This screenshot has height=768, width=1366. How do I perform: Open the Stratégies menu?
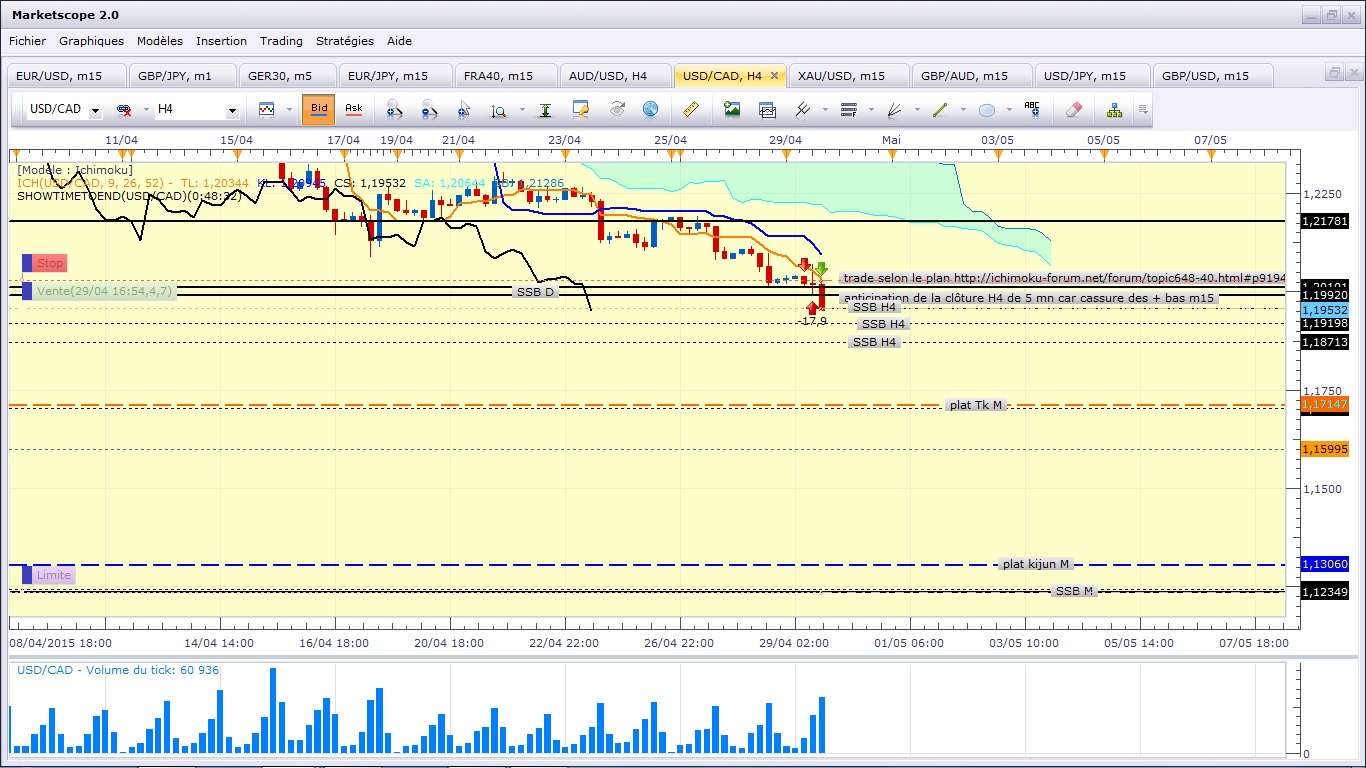click(345, 41)
